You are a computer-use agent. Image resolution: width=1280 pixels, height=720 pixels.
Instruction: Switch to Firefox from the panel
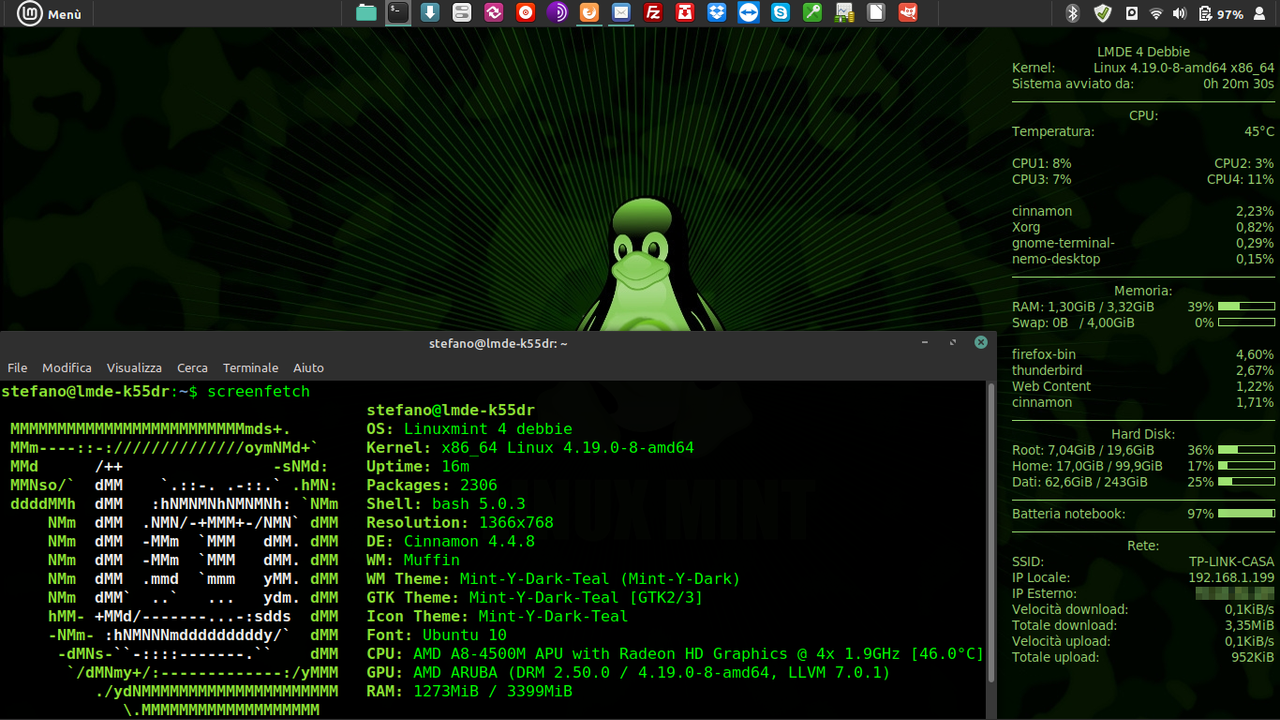tap(589, 13)
